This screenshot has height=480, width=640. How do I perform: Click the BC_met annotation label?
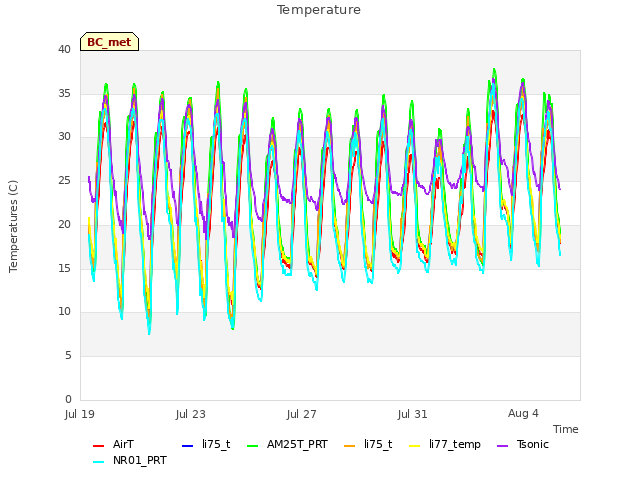tap(109, 42)
